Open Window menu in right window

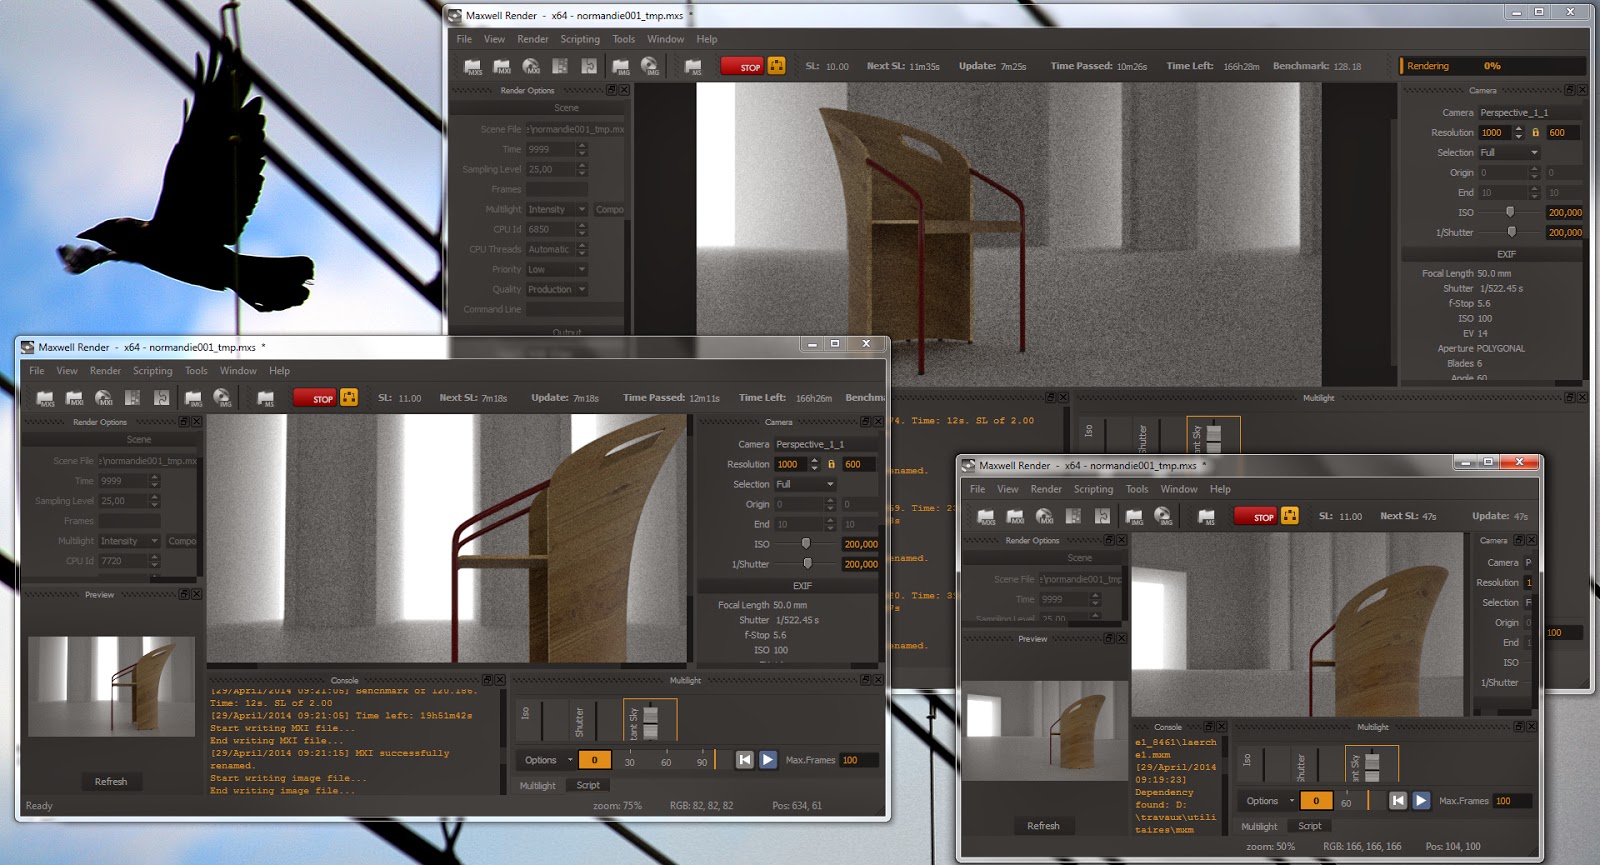tap(1179, 489)
